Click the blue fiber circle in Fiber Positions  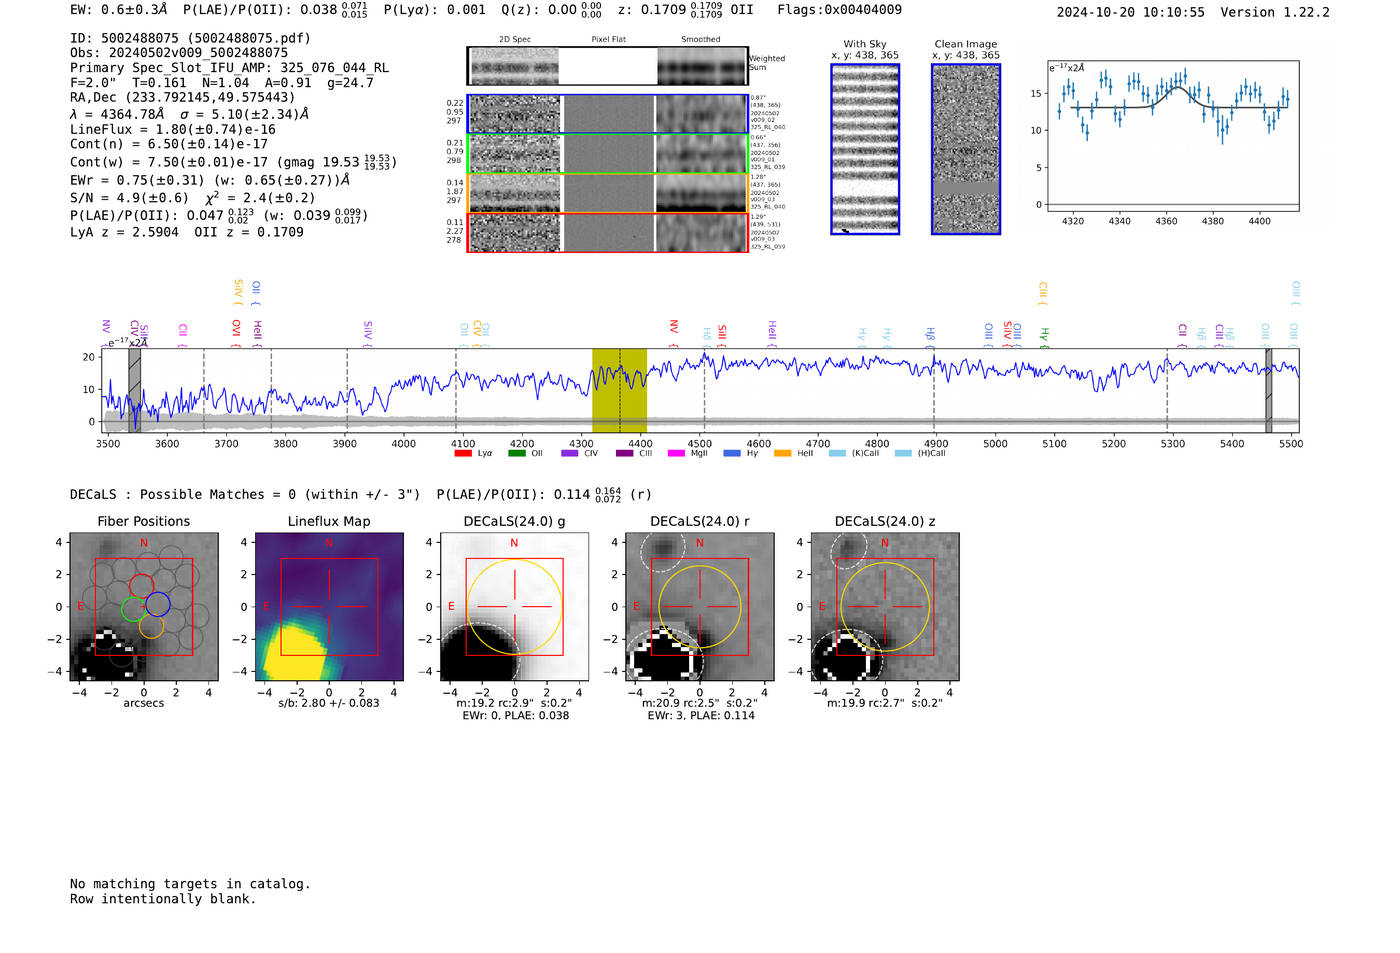click(x=158, y=604)
